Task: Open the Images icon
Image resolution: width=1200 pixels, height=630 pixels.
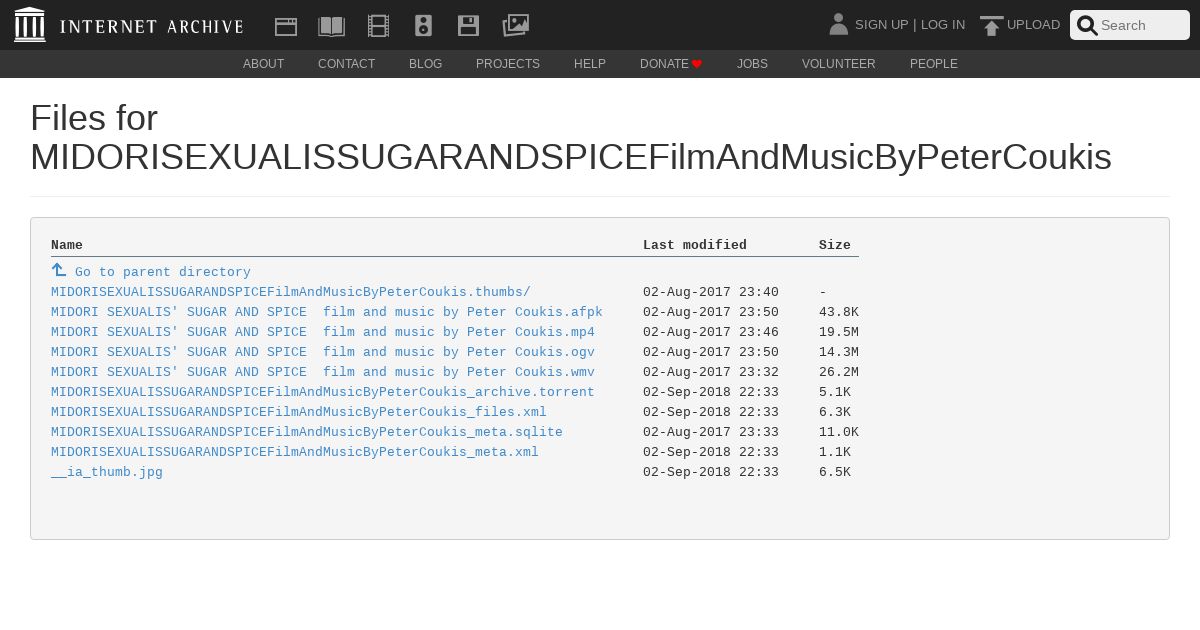Action: pyautogui.click(x=515, y=25)
